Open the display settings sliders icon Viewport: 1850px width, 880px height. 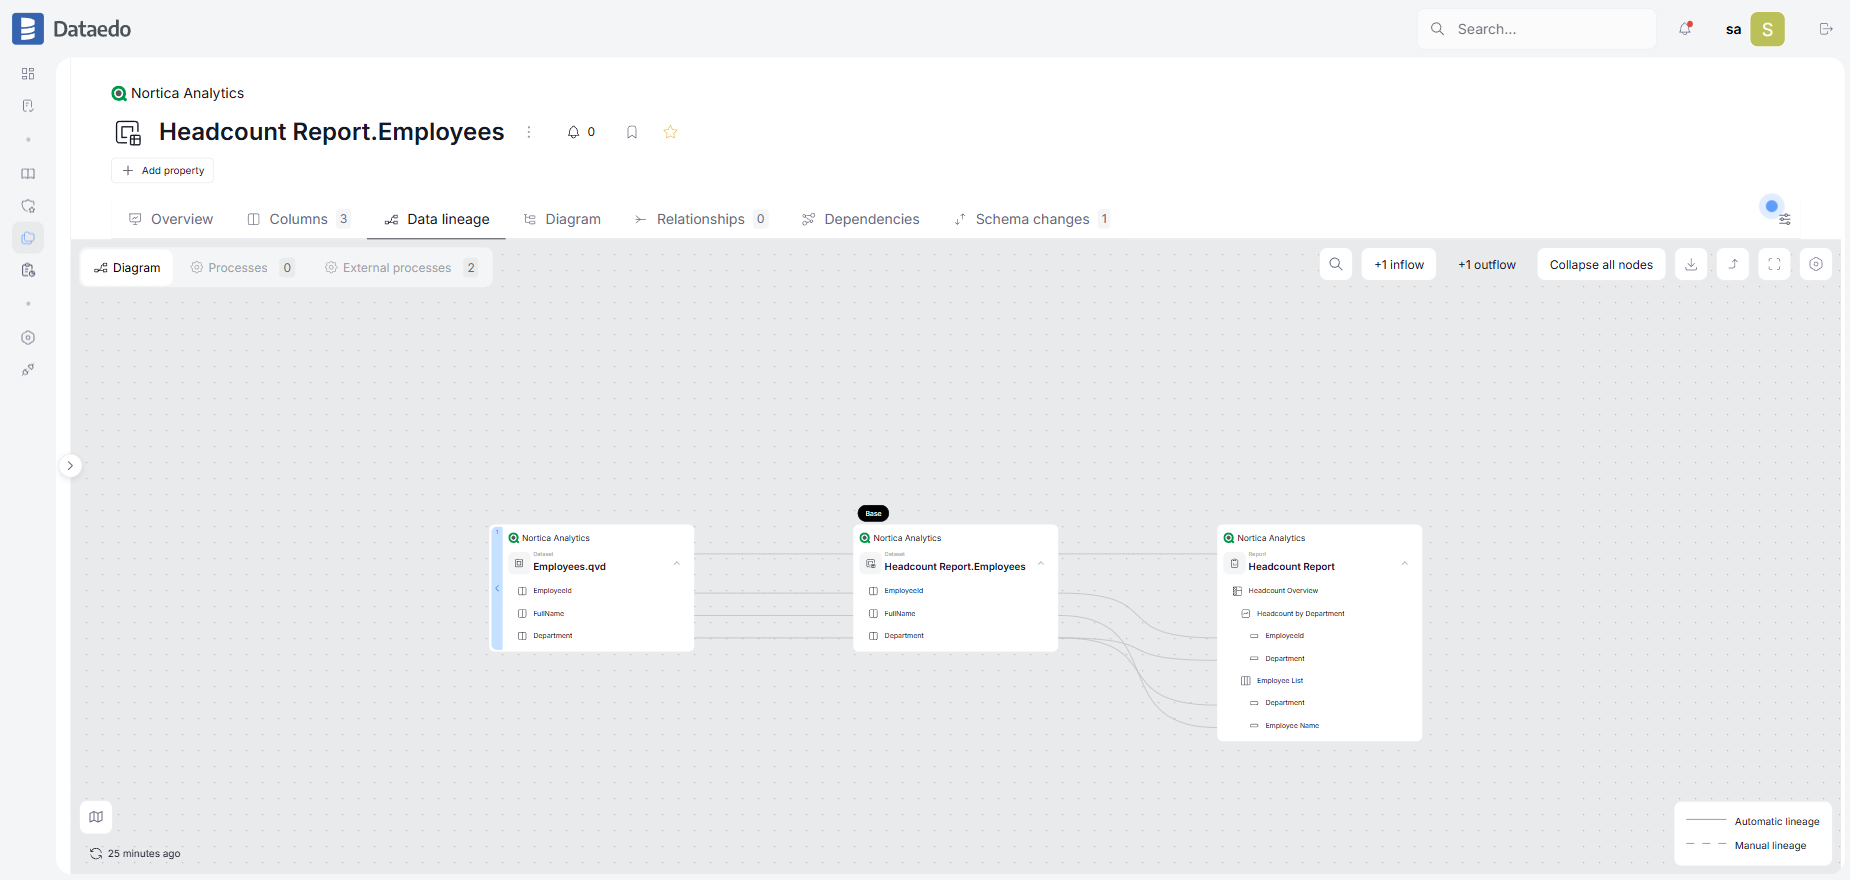[x=1785, y=219]
